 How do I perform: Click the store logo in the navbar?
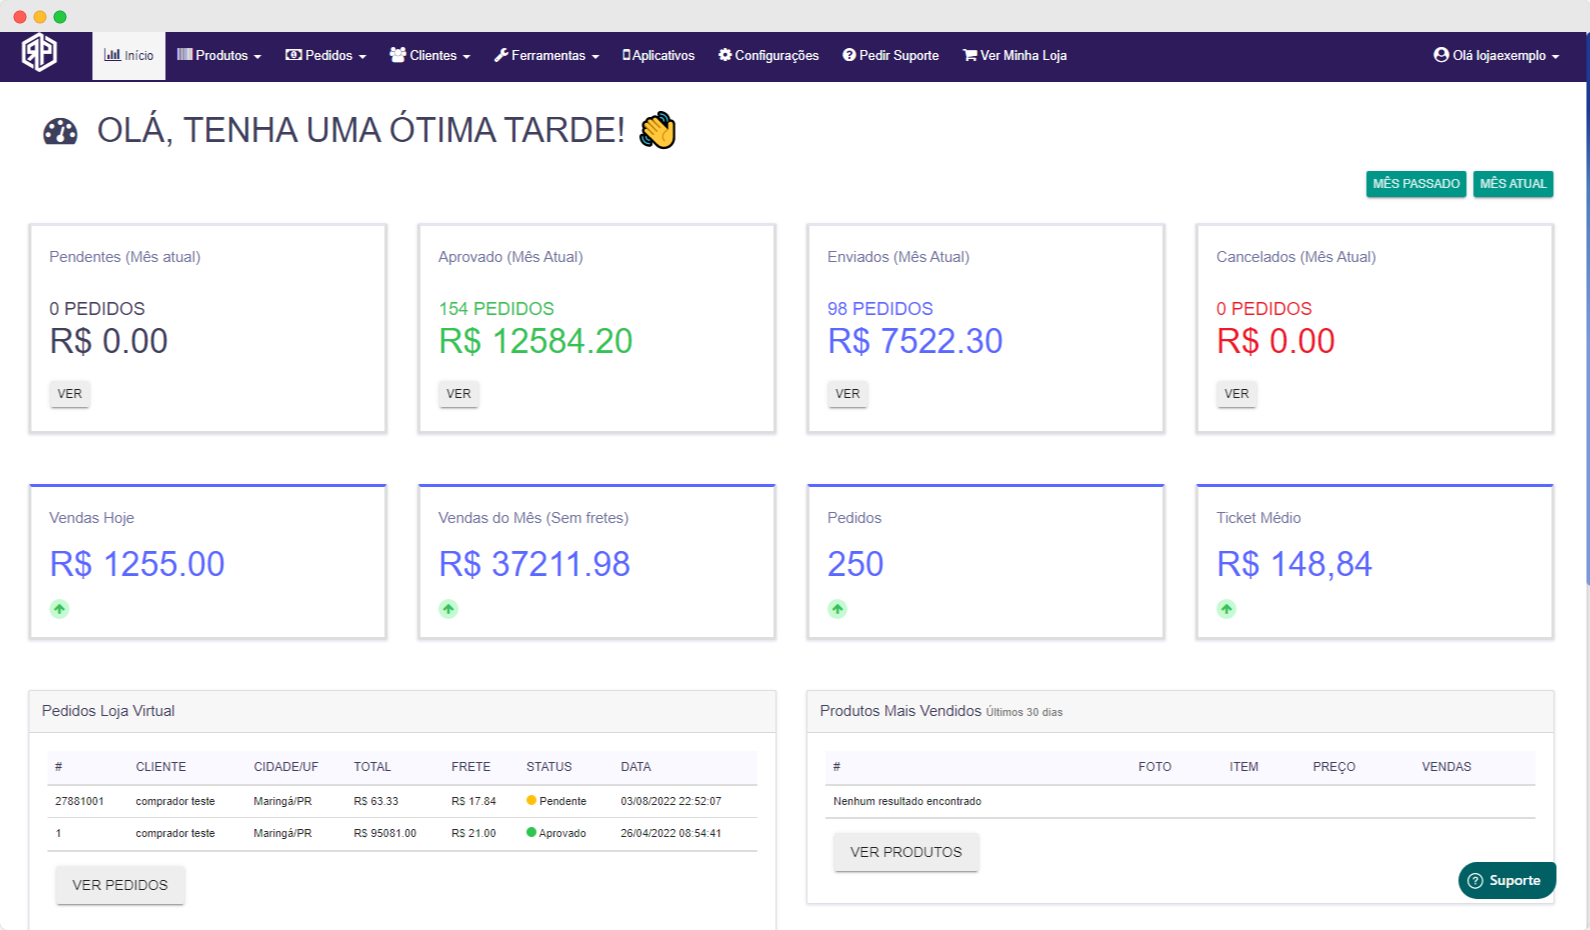[x=39, y=52]
